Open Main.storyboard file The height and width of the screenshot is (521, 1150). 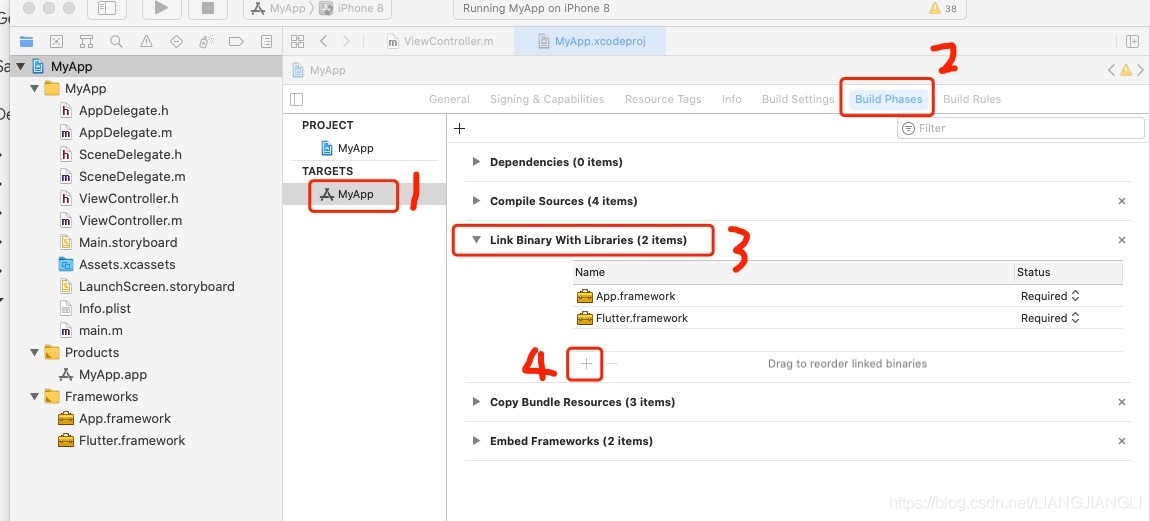(118, 243)
